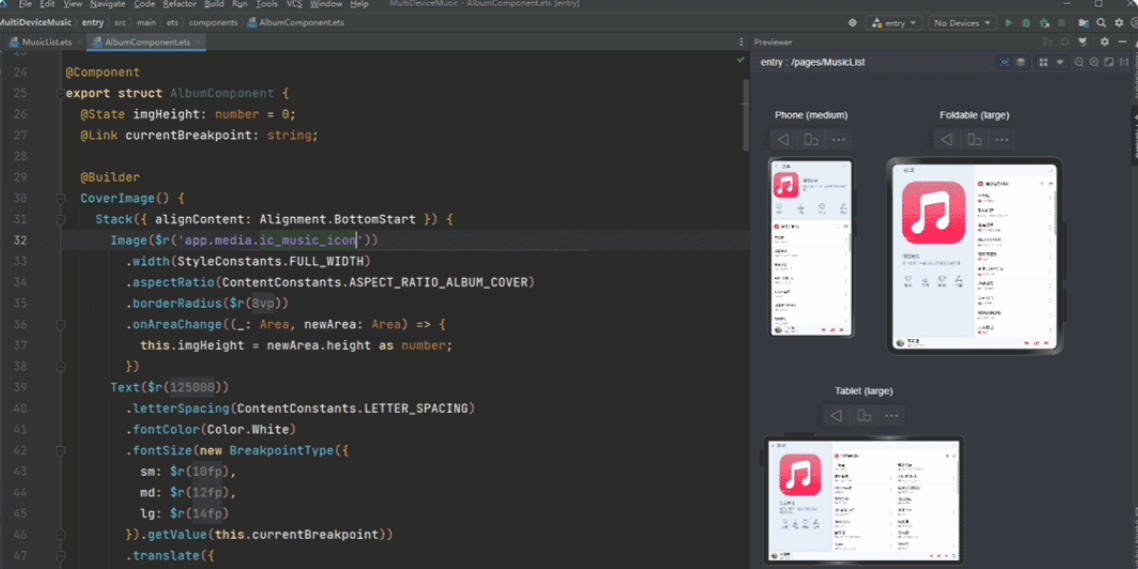Open the entry module configuration dropdown
Viewport: 1138px width, 569px height.
click(x=894, y=23)
